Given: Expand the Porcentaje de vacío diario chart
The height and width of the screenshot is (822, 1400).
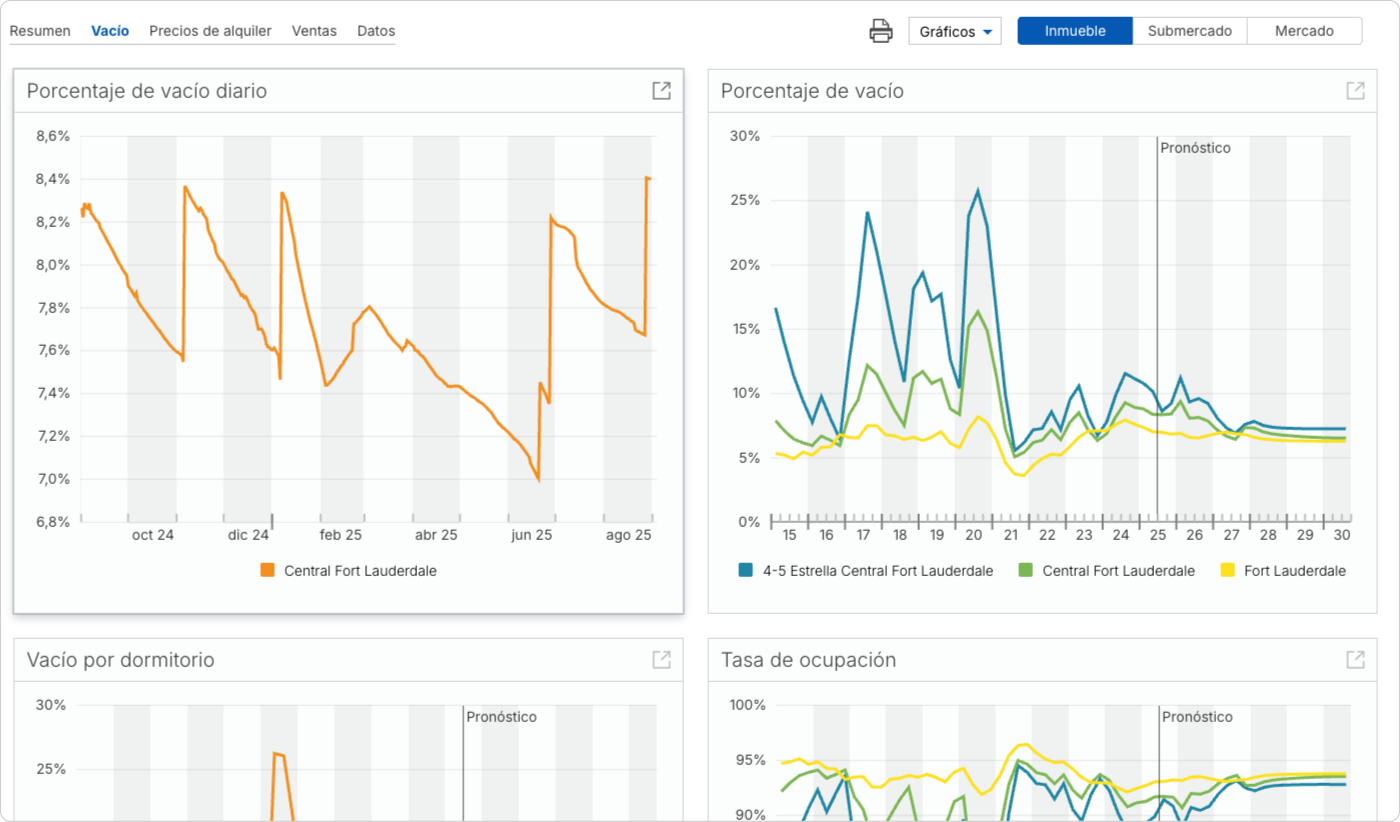Looking at the screenshot, I should pos(661,91).
